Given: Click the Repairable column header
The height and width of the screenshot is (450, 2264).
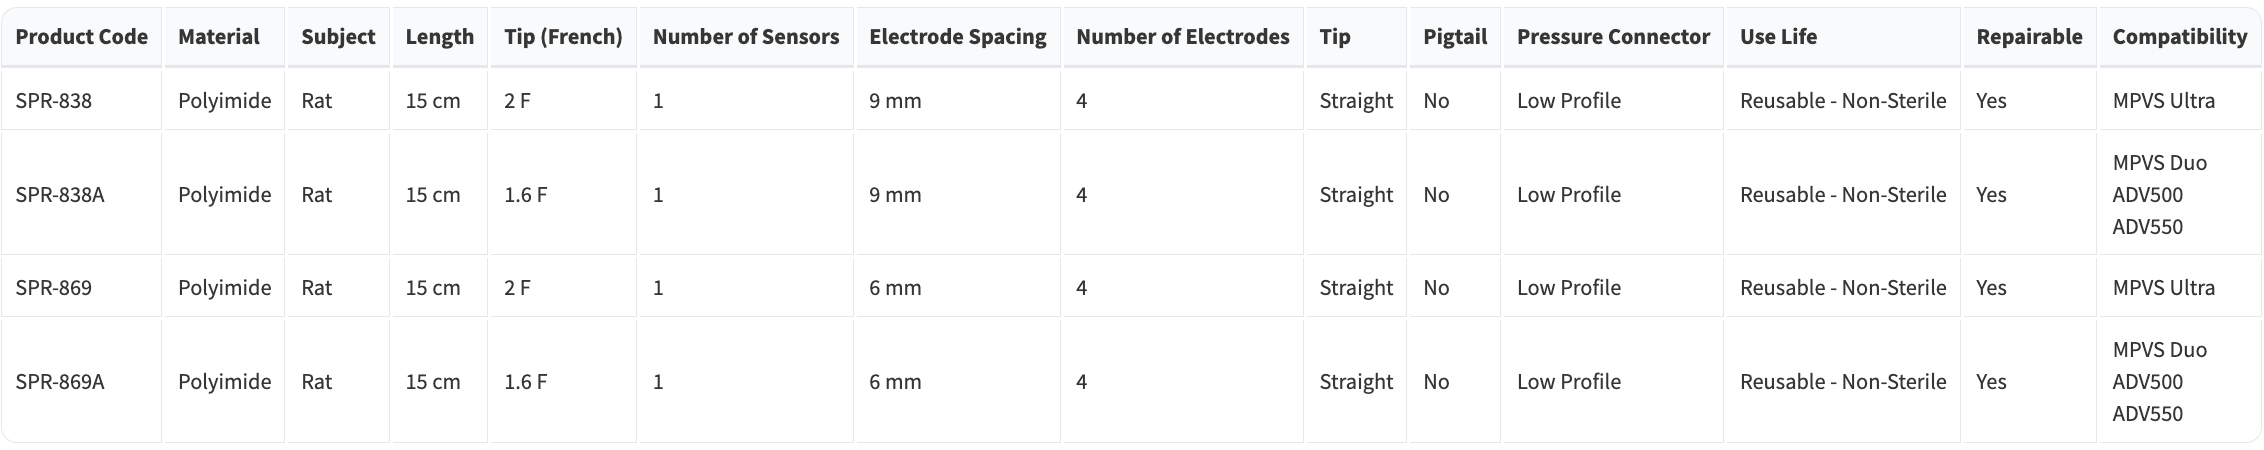Looking at the screenshot, I should tap(2028, 37).
